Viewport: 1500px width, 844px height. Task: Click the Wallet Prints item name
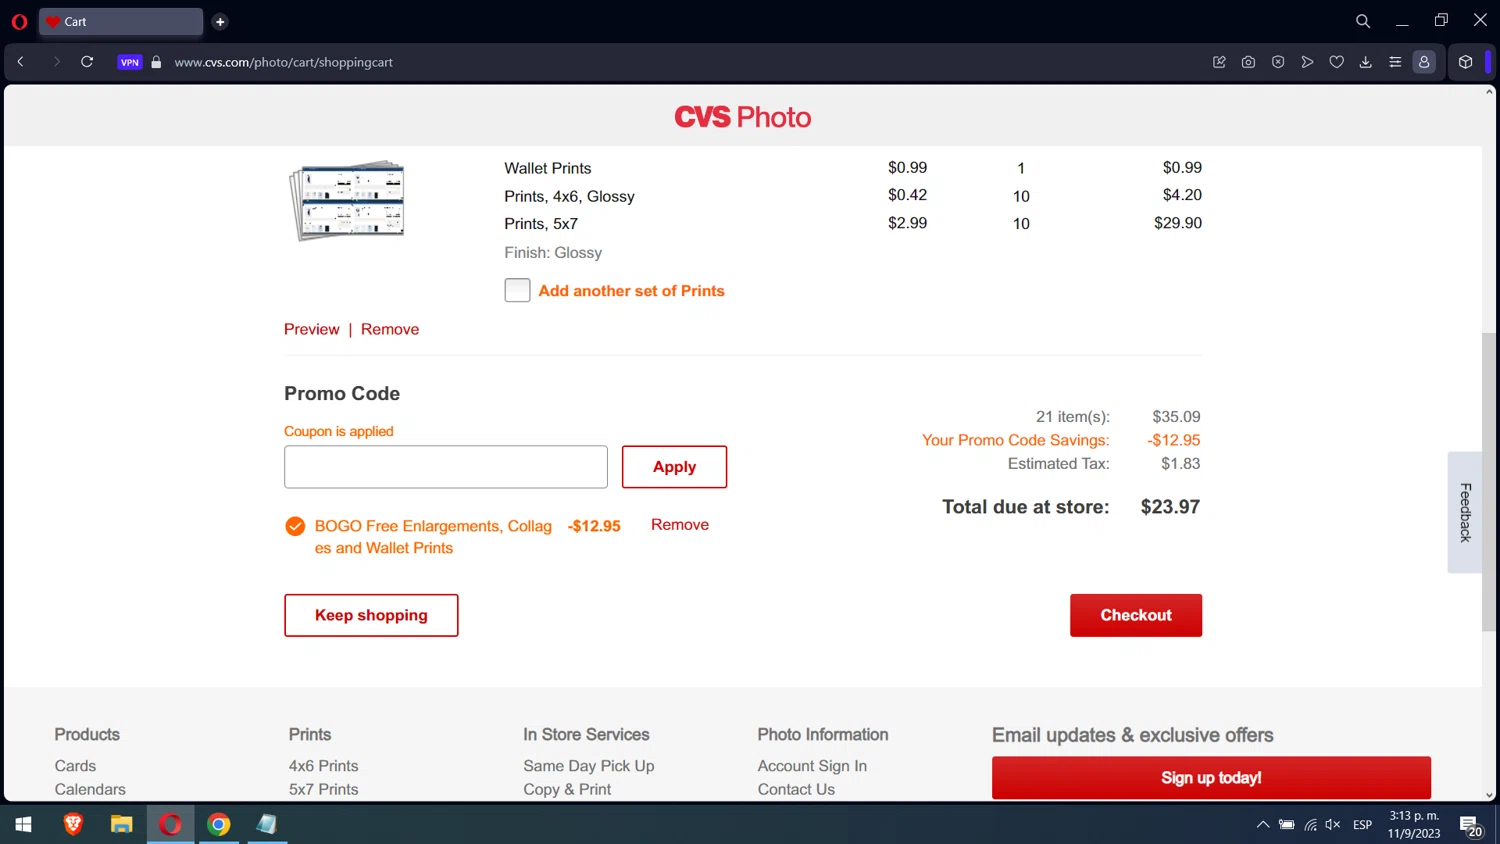pyautogui.click(x=548, y=168)
